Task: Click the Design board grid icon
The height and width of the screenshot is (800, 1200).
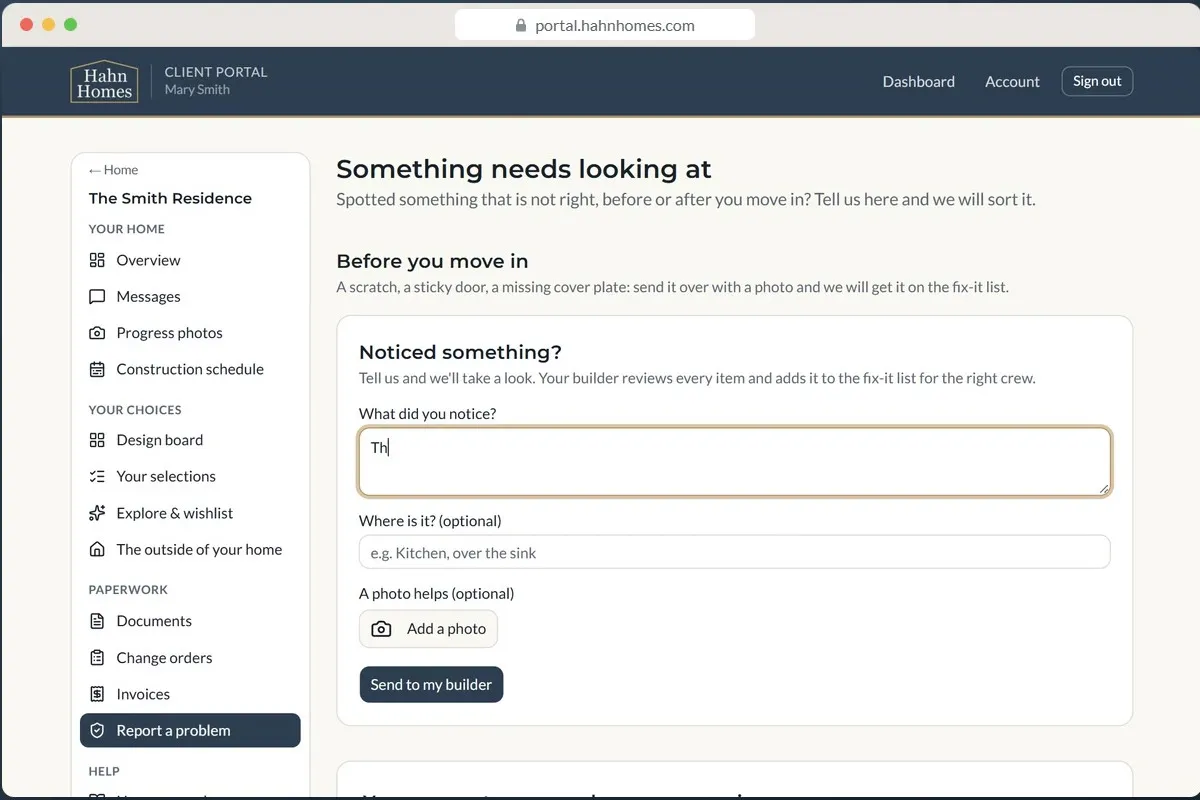Action: 97,440
